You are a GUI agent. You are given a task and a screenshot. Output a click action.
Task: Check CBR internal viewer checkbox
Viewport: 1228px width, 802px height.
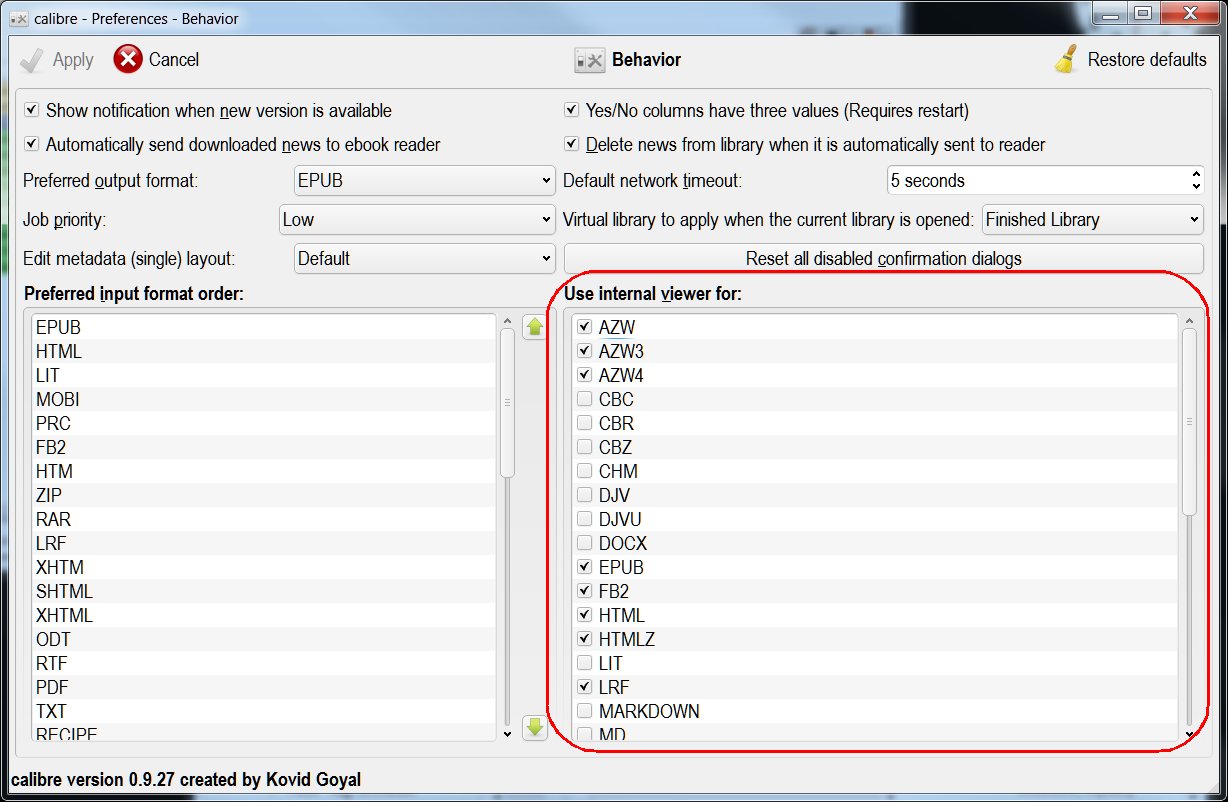coord(585,423)
